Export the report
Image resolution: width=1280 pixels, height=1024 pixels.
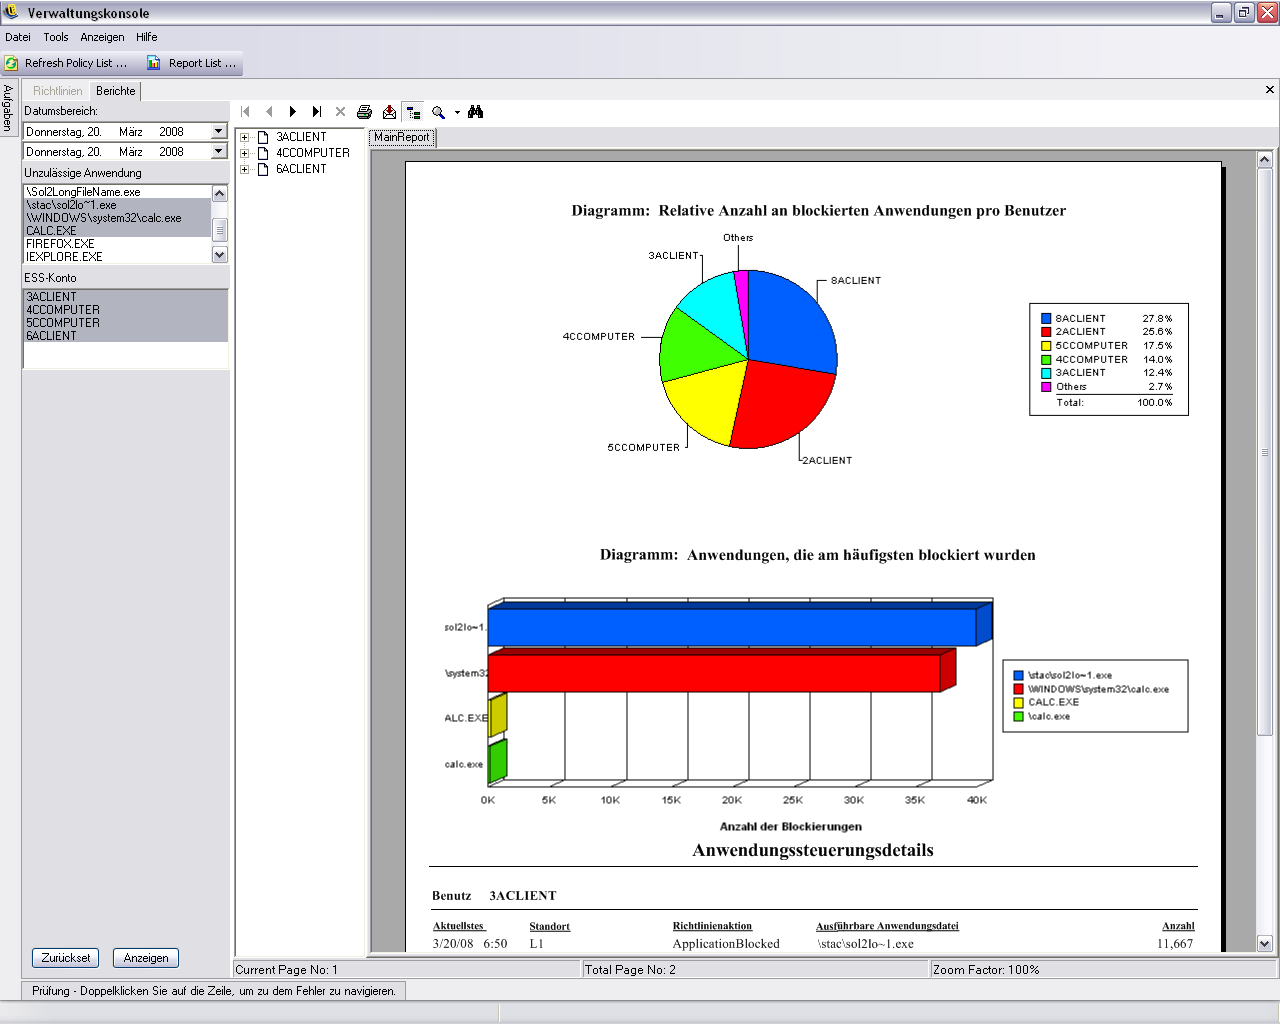click(389, 112)
